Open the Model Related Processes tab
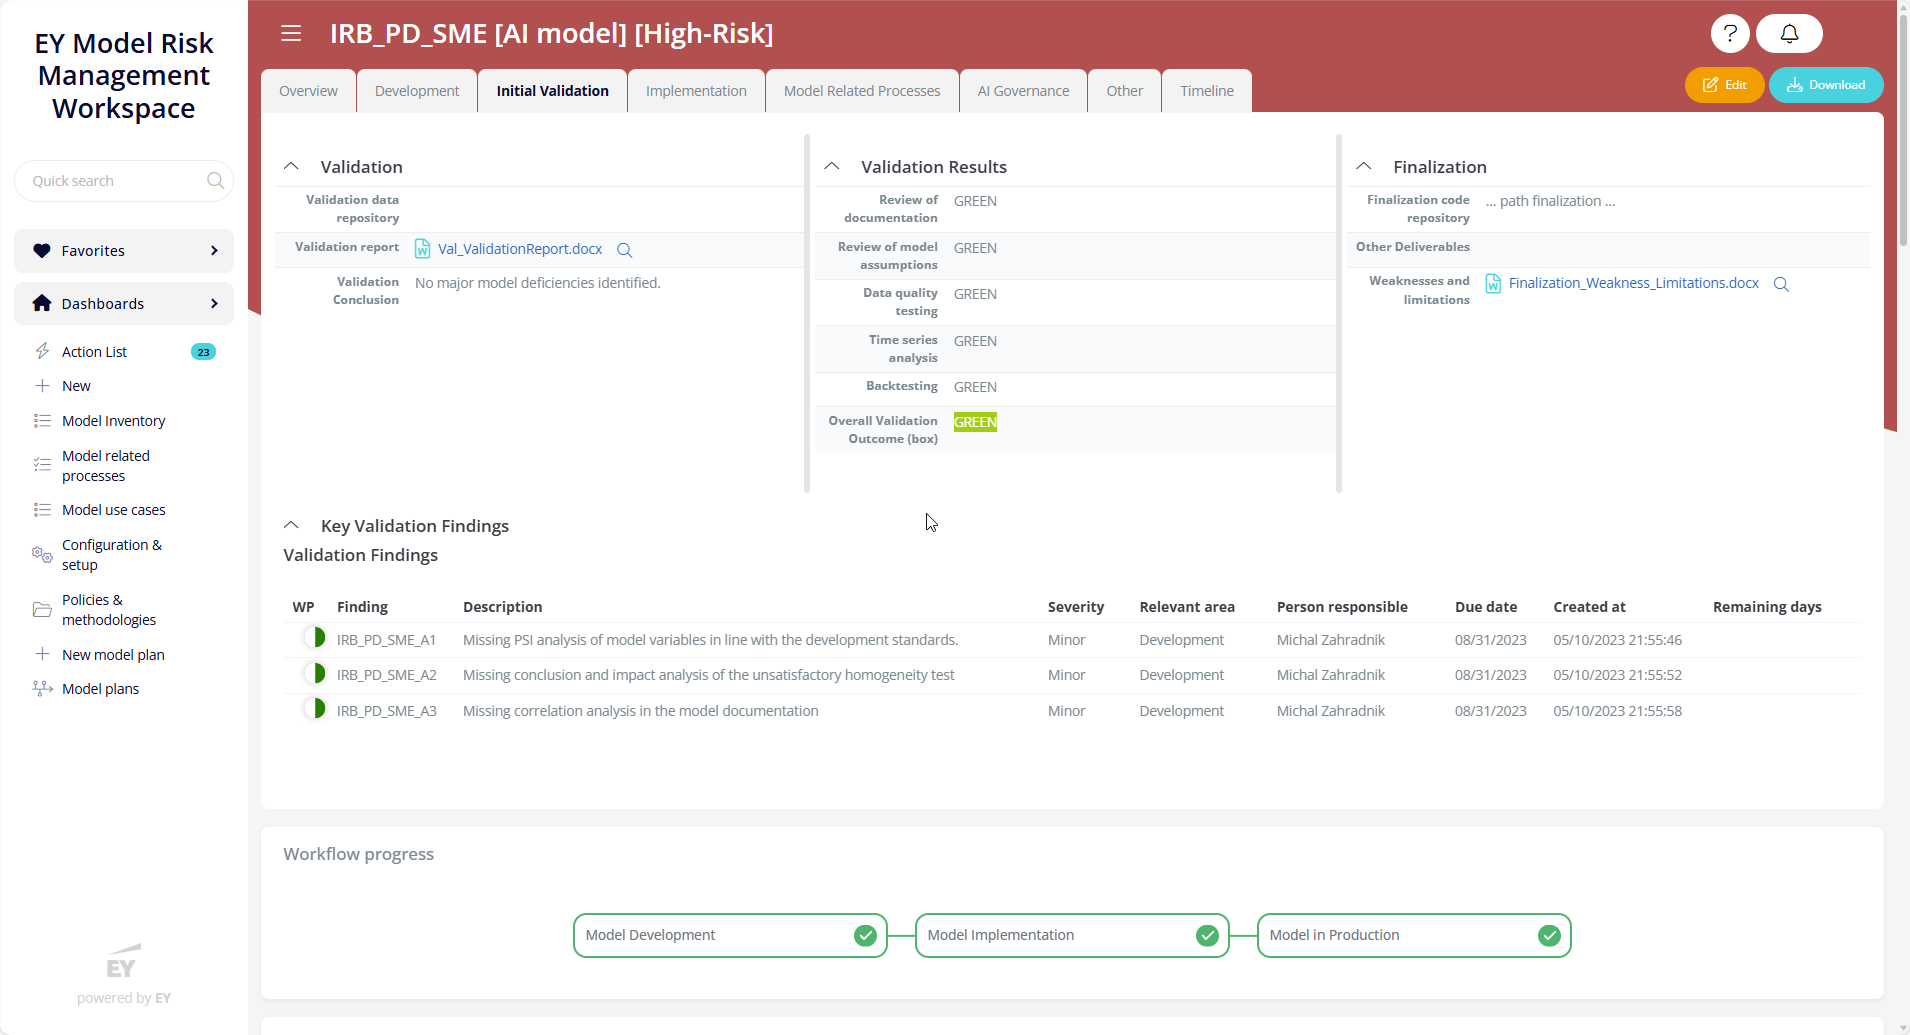1910x1035 pixels. pos(862,91)
